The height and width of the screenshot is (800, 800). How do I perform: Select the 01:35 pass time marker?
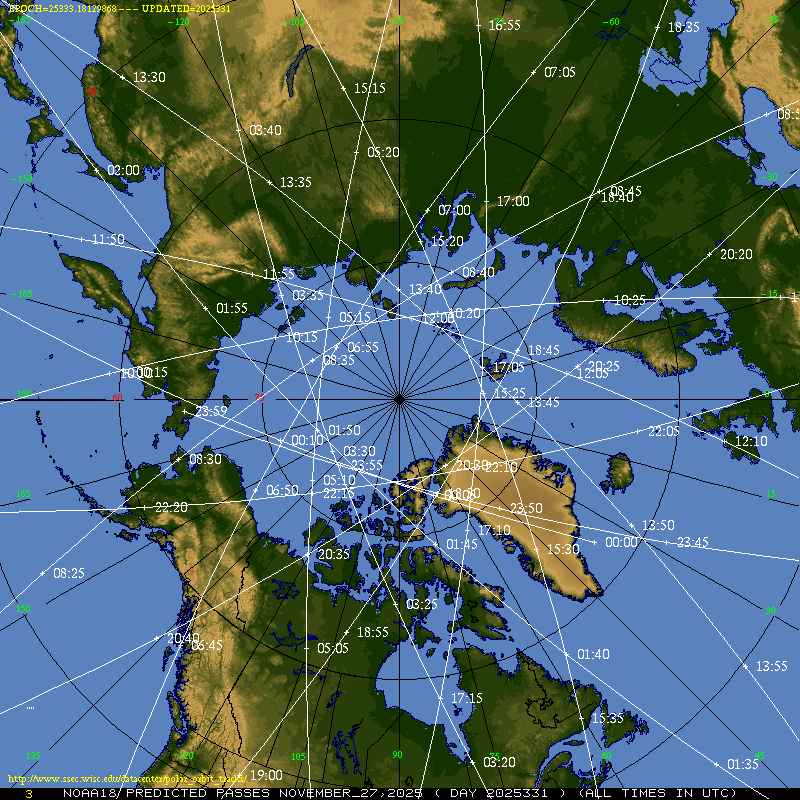coord(742,764)
